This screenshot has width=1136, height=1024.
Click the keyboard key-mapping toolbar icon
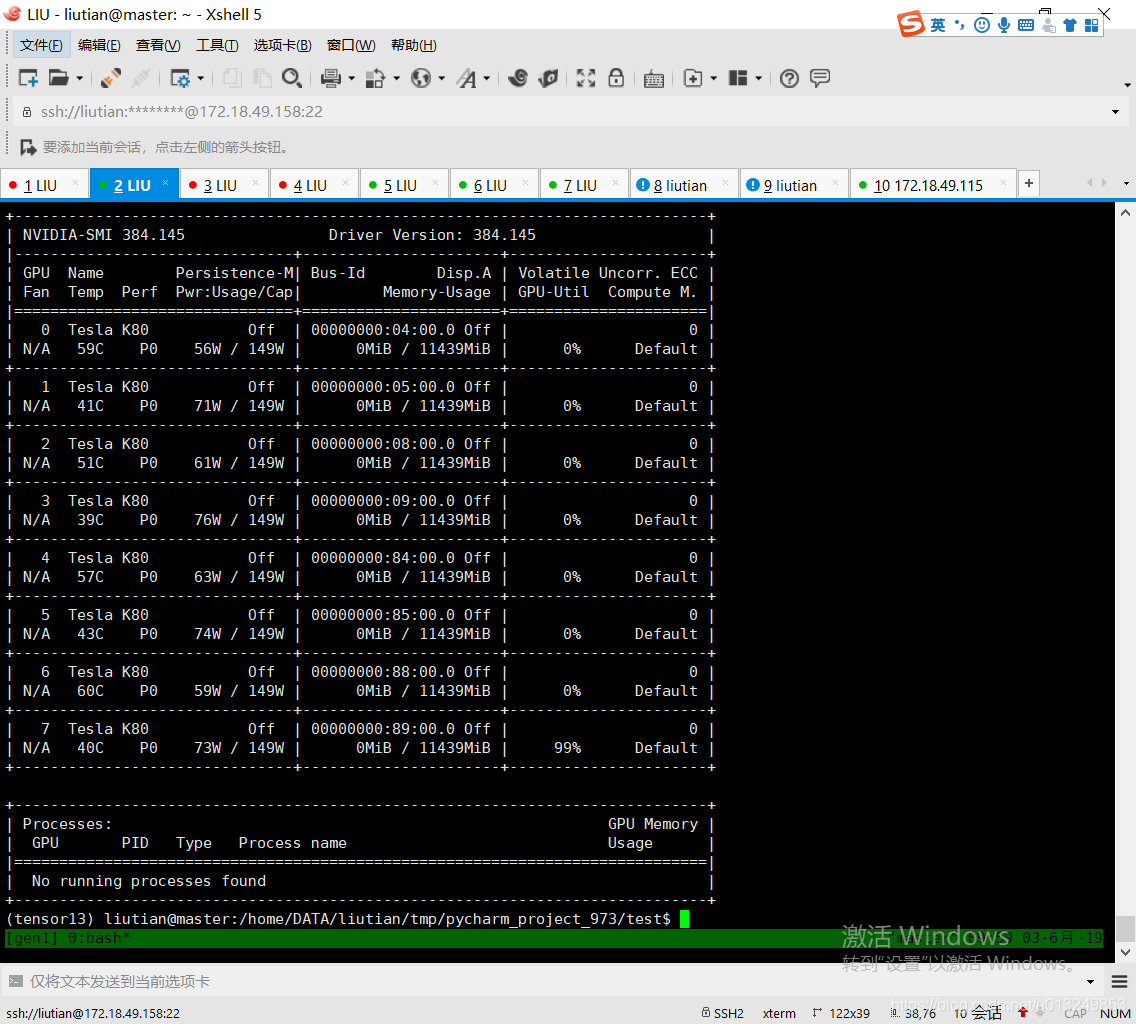[653, 78]
